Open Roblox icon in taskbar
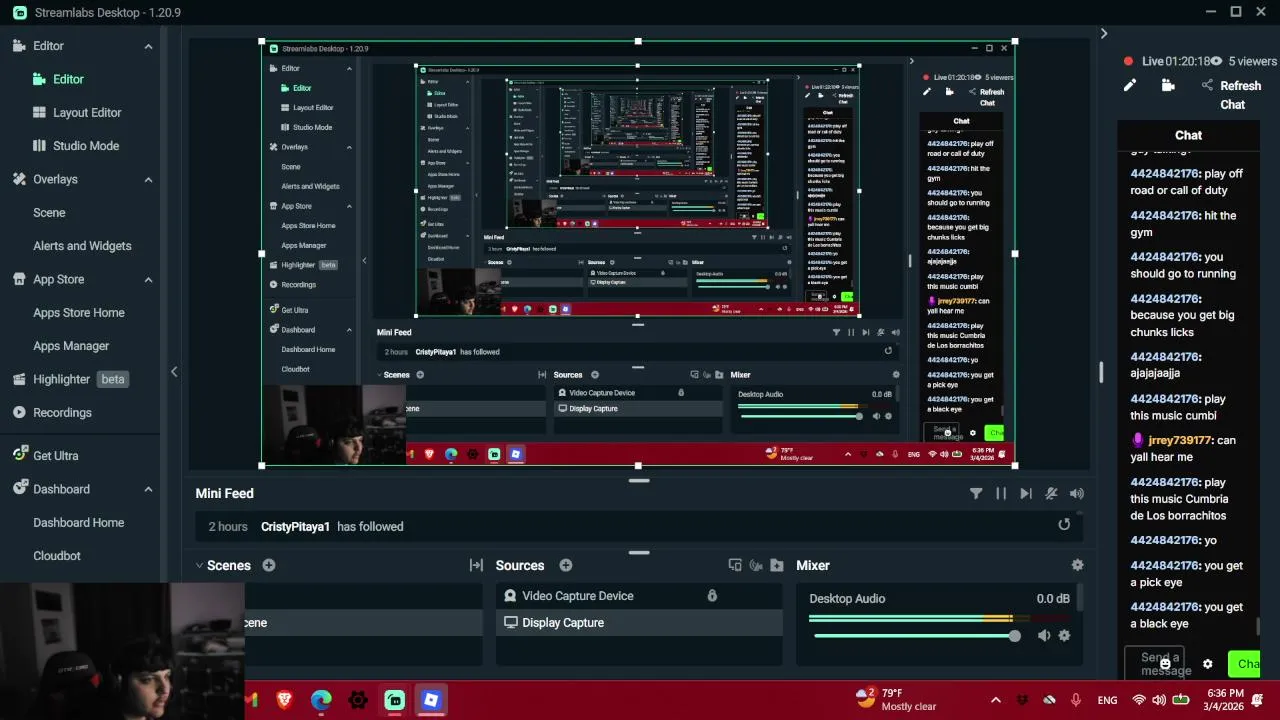Image resolution: width=1280 pixels, height=720 pixels. click(x=431, y=699)
